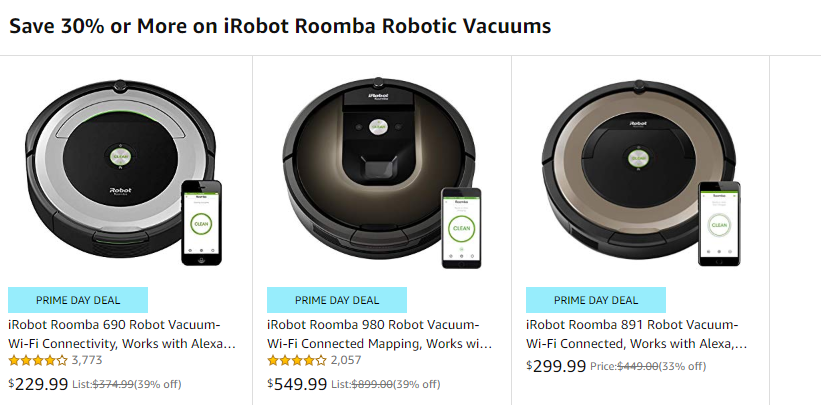
Task: Click the $299.99 price of Roomba 891
Action: (557, 366)
